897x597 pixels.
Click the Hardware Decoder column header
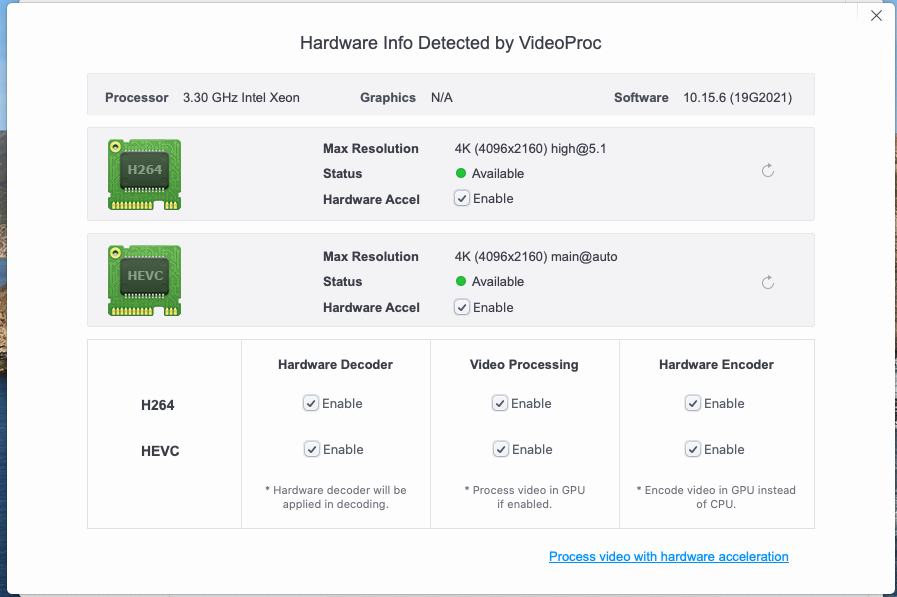click(x=335, y=364)
